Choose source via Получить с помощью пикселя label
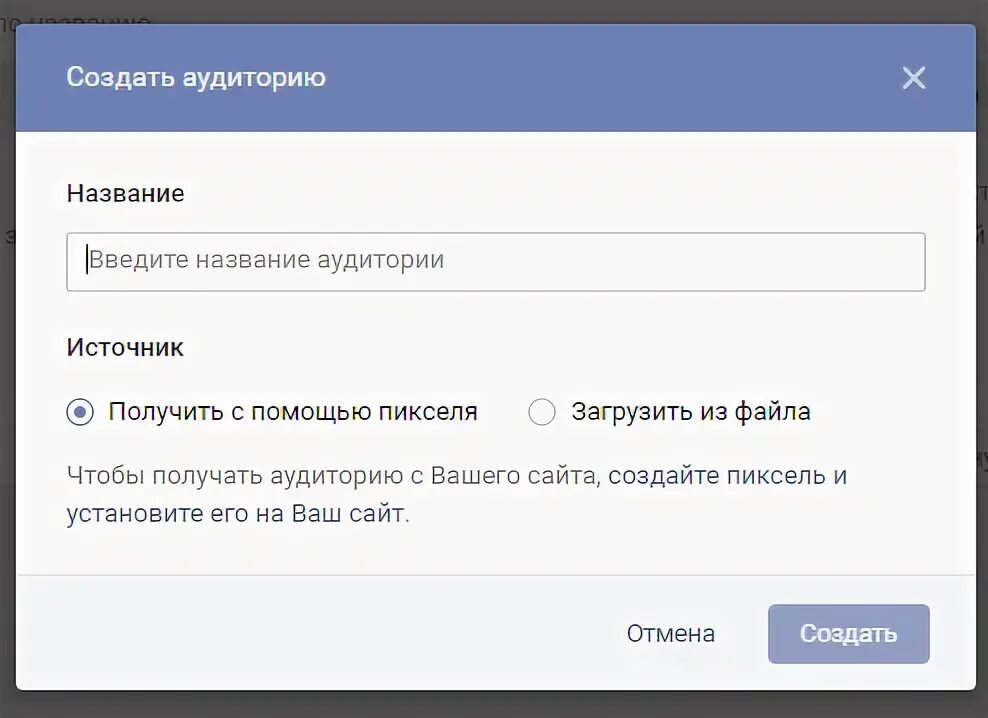The width and height of the screenshot is (988, 718). [x=293, y=412]
